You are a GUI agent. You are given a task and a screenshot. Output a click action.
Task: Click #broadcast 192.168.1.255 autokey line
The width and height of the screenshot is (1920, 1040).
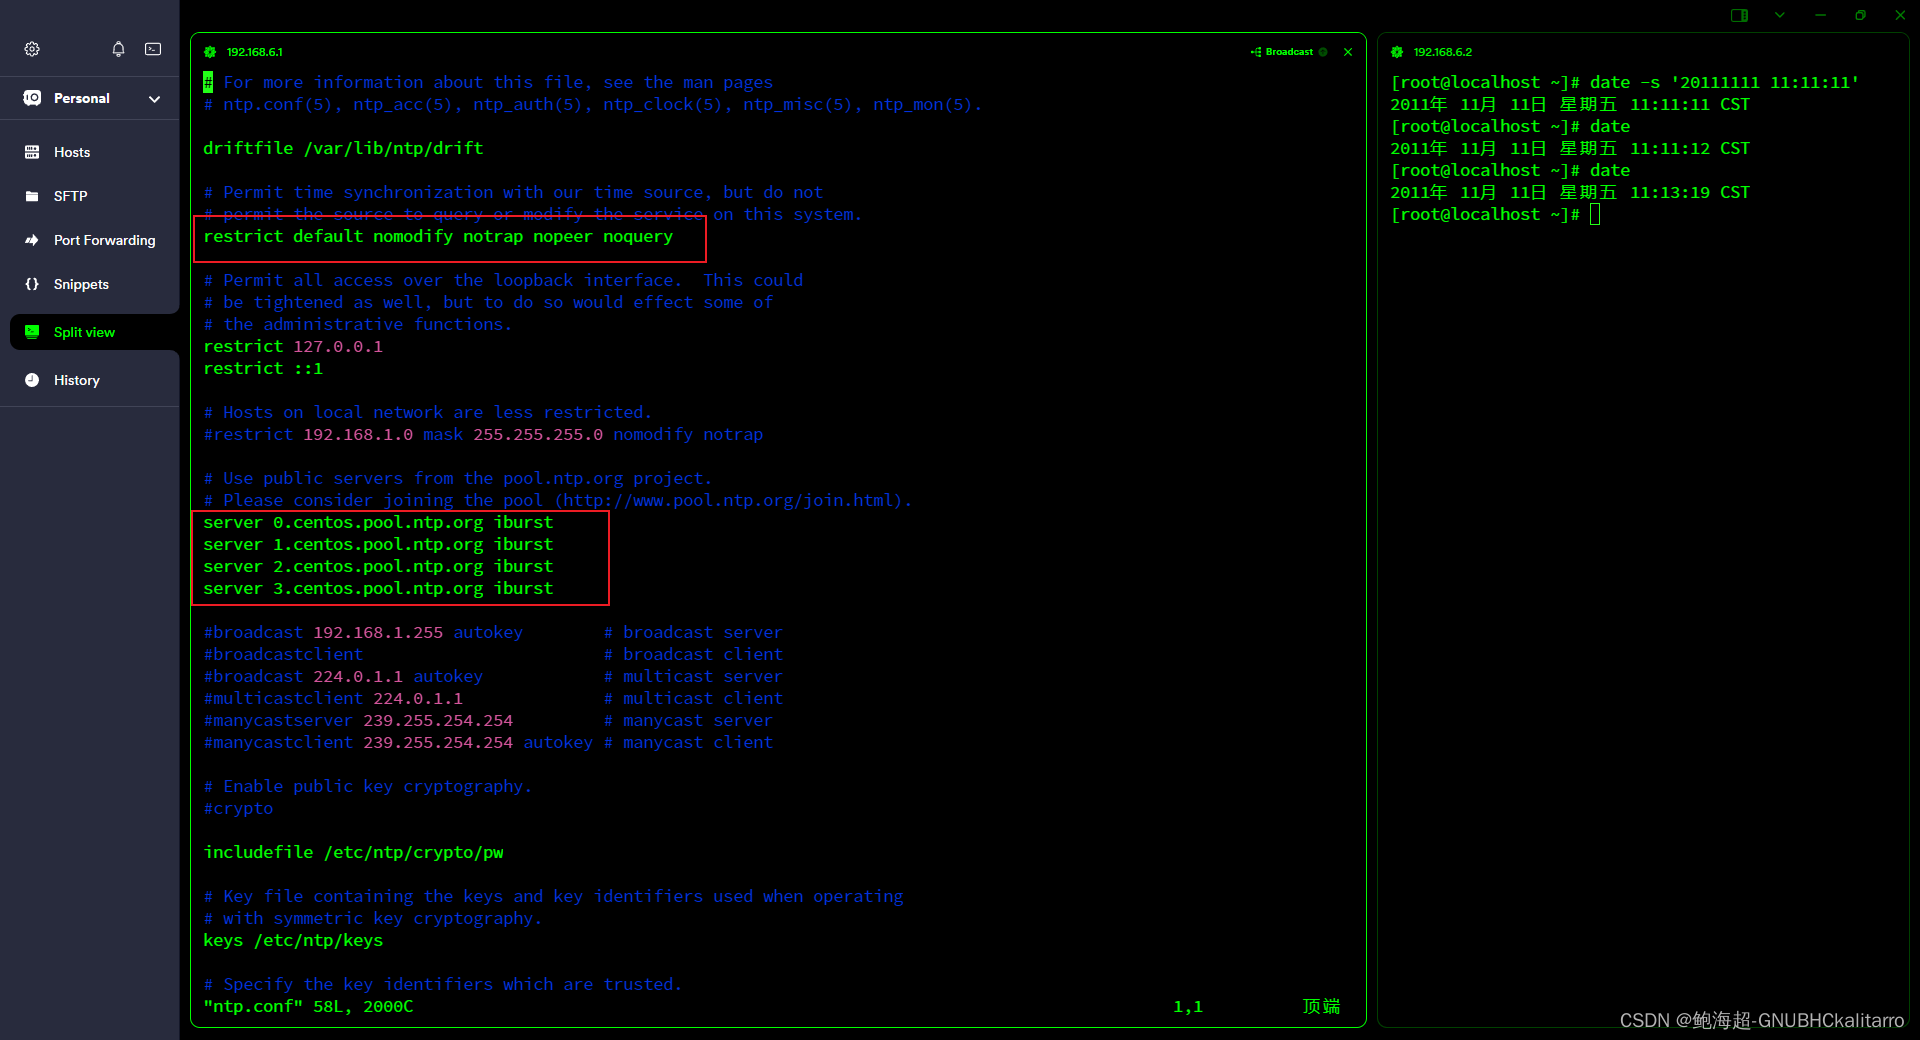363,632
